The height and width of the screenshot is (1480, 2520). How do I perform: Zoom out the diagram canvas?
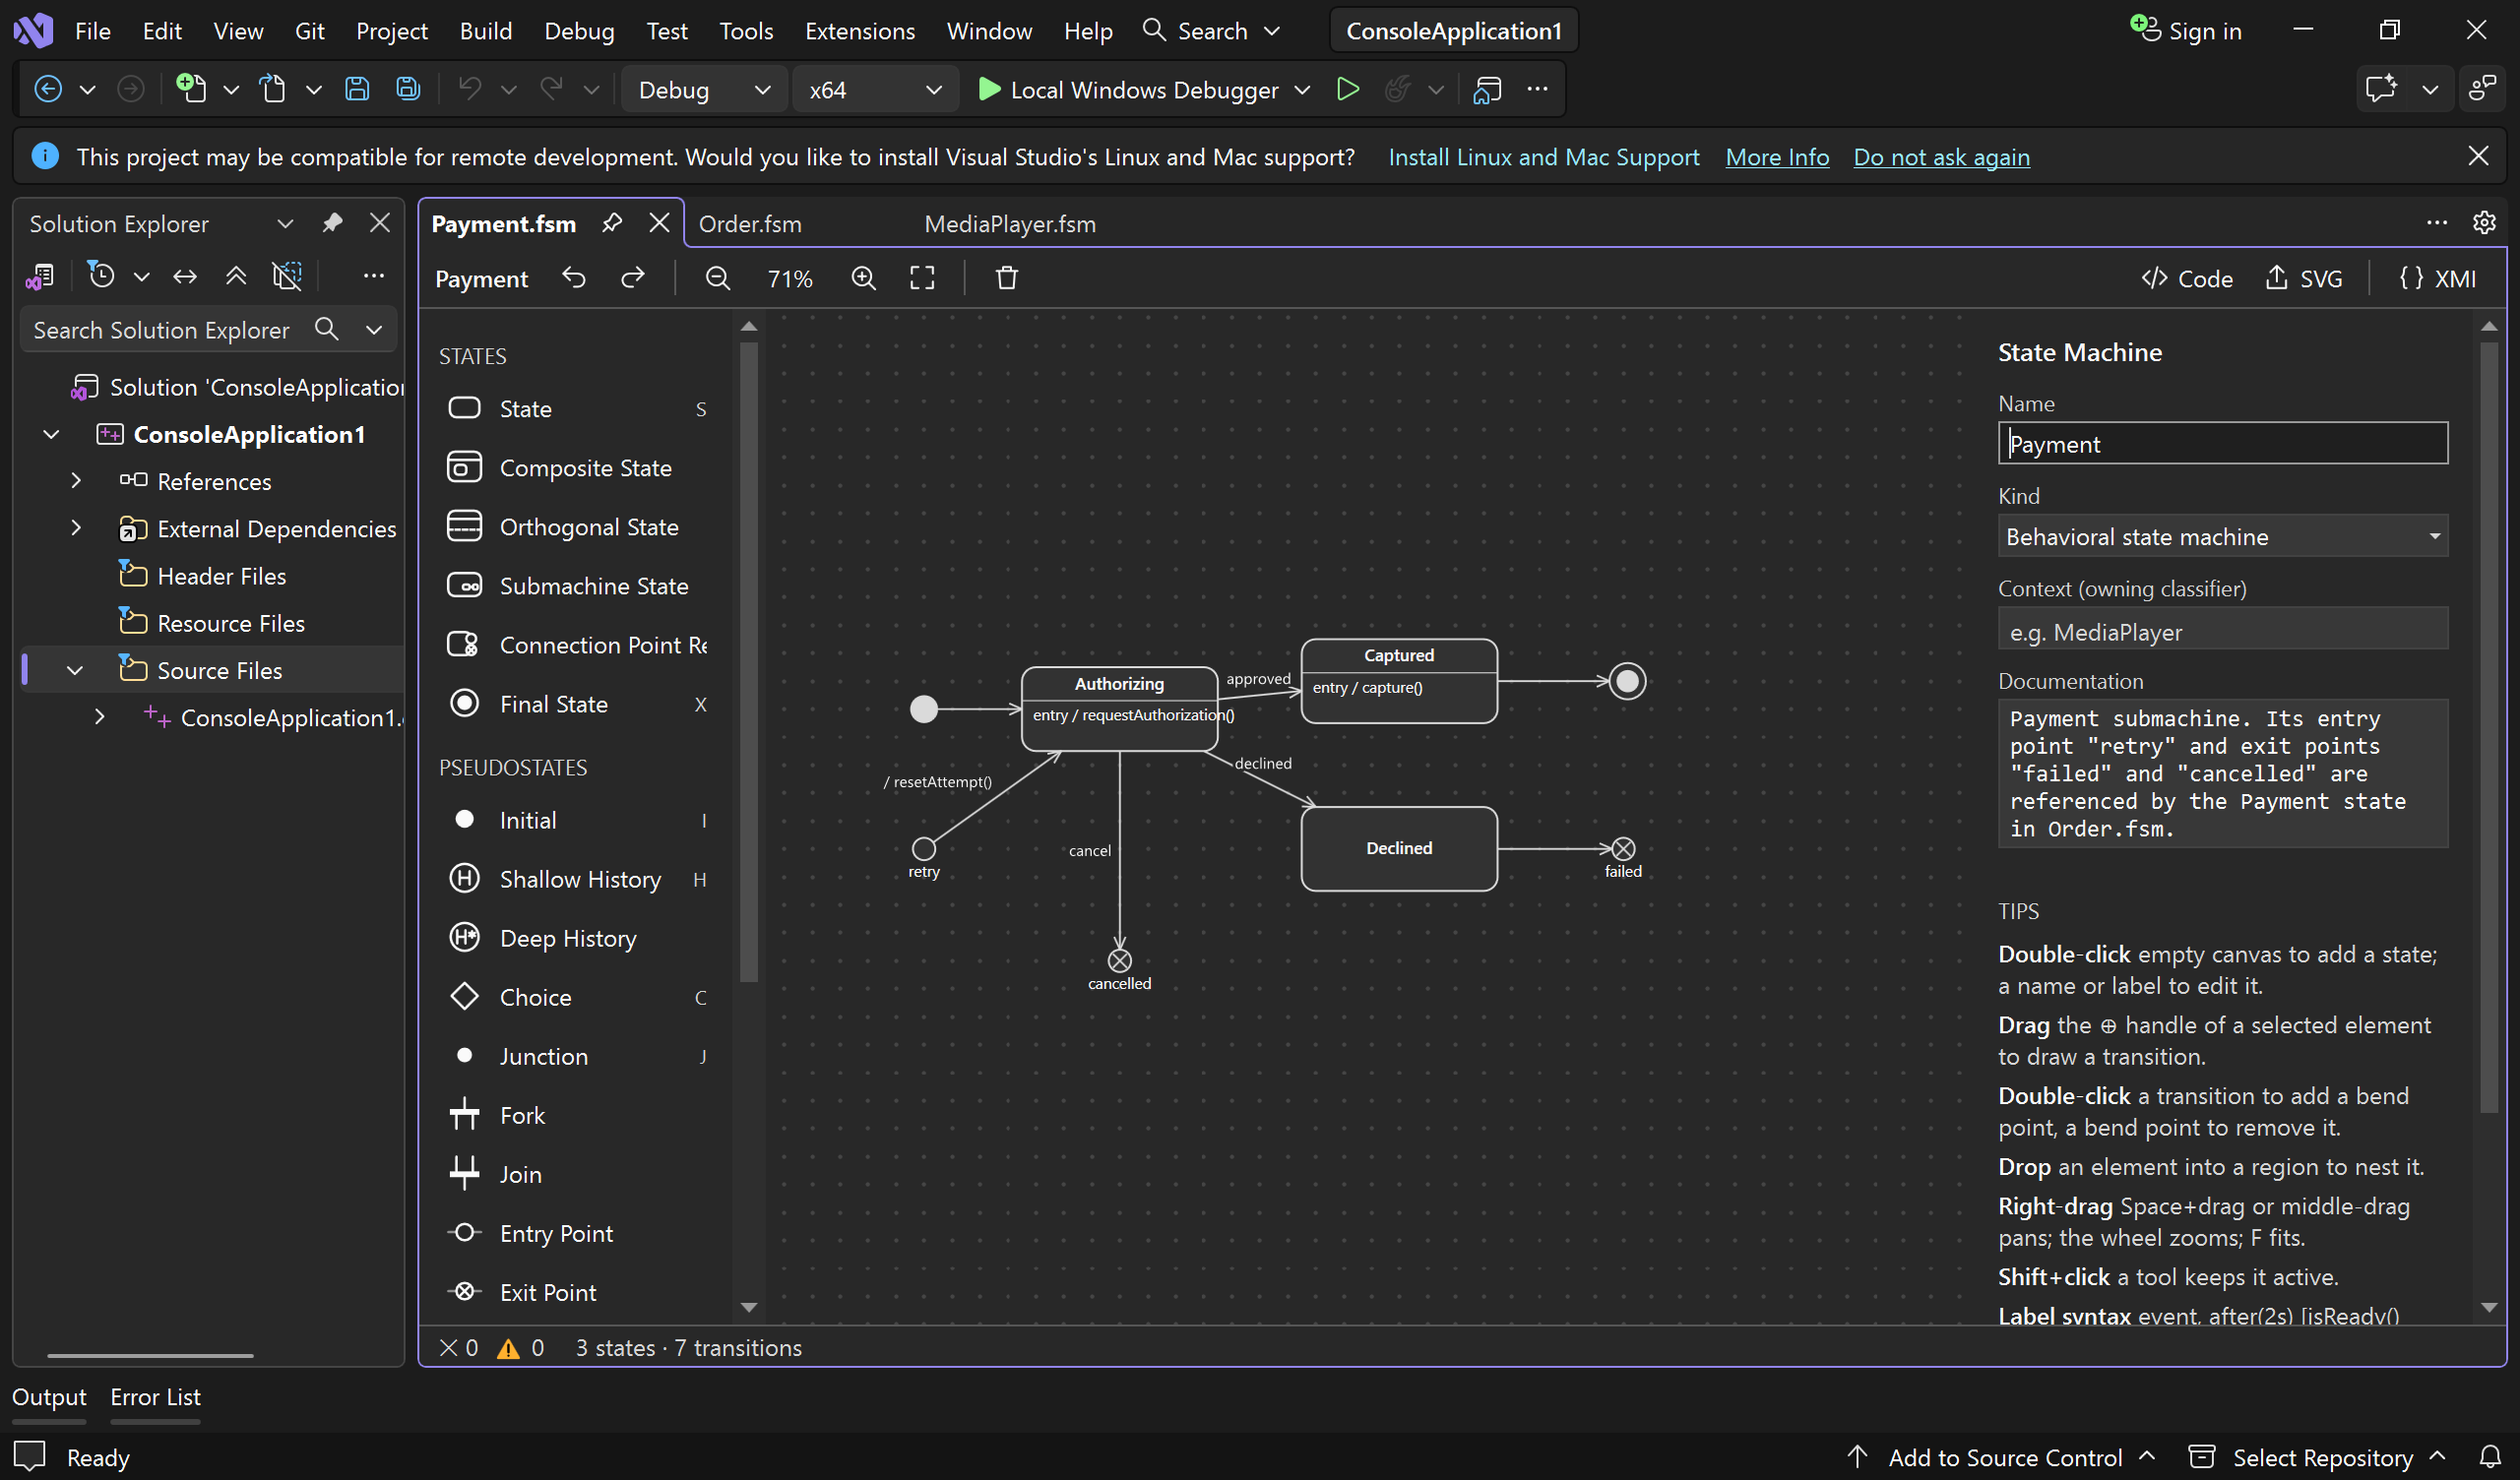(x=717, y=278)
